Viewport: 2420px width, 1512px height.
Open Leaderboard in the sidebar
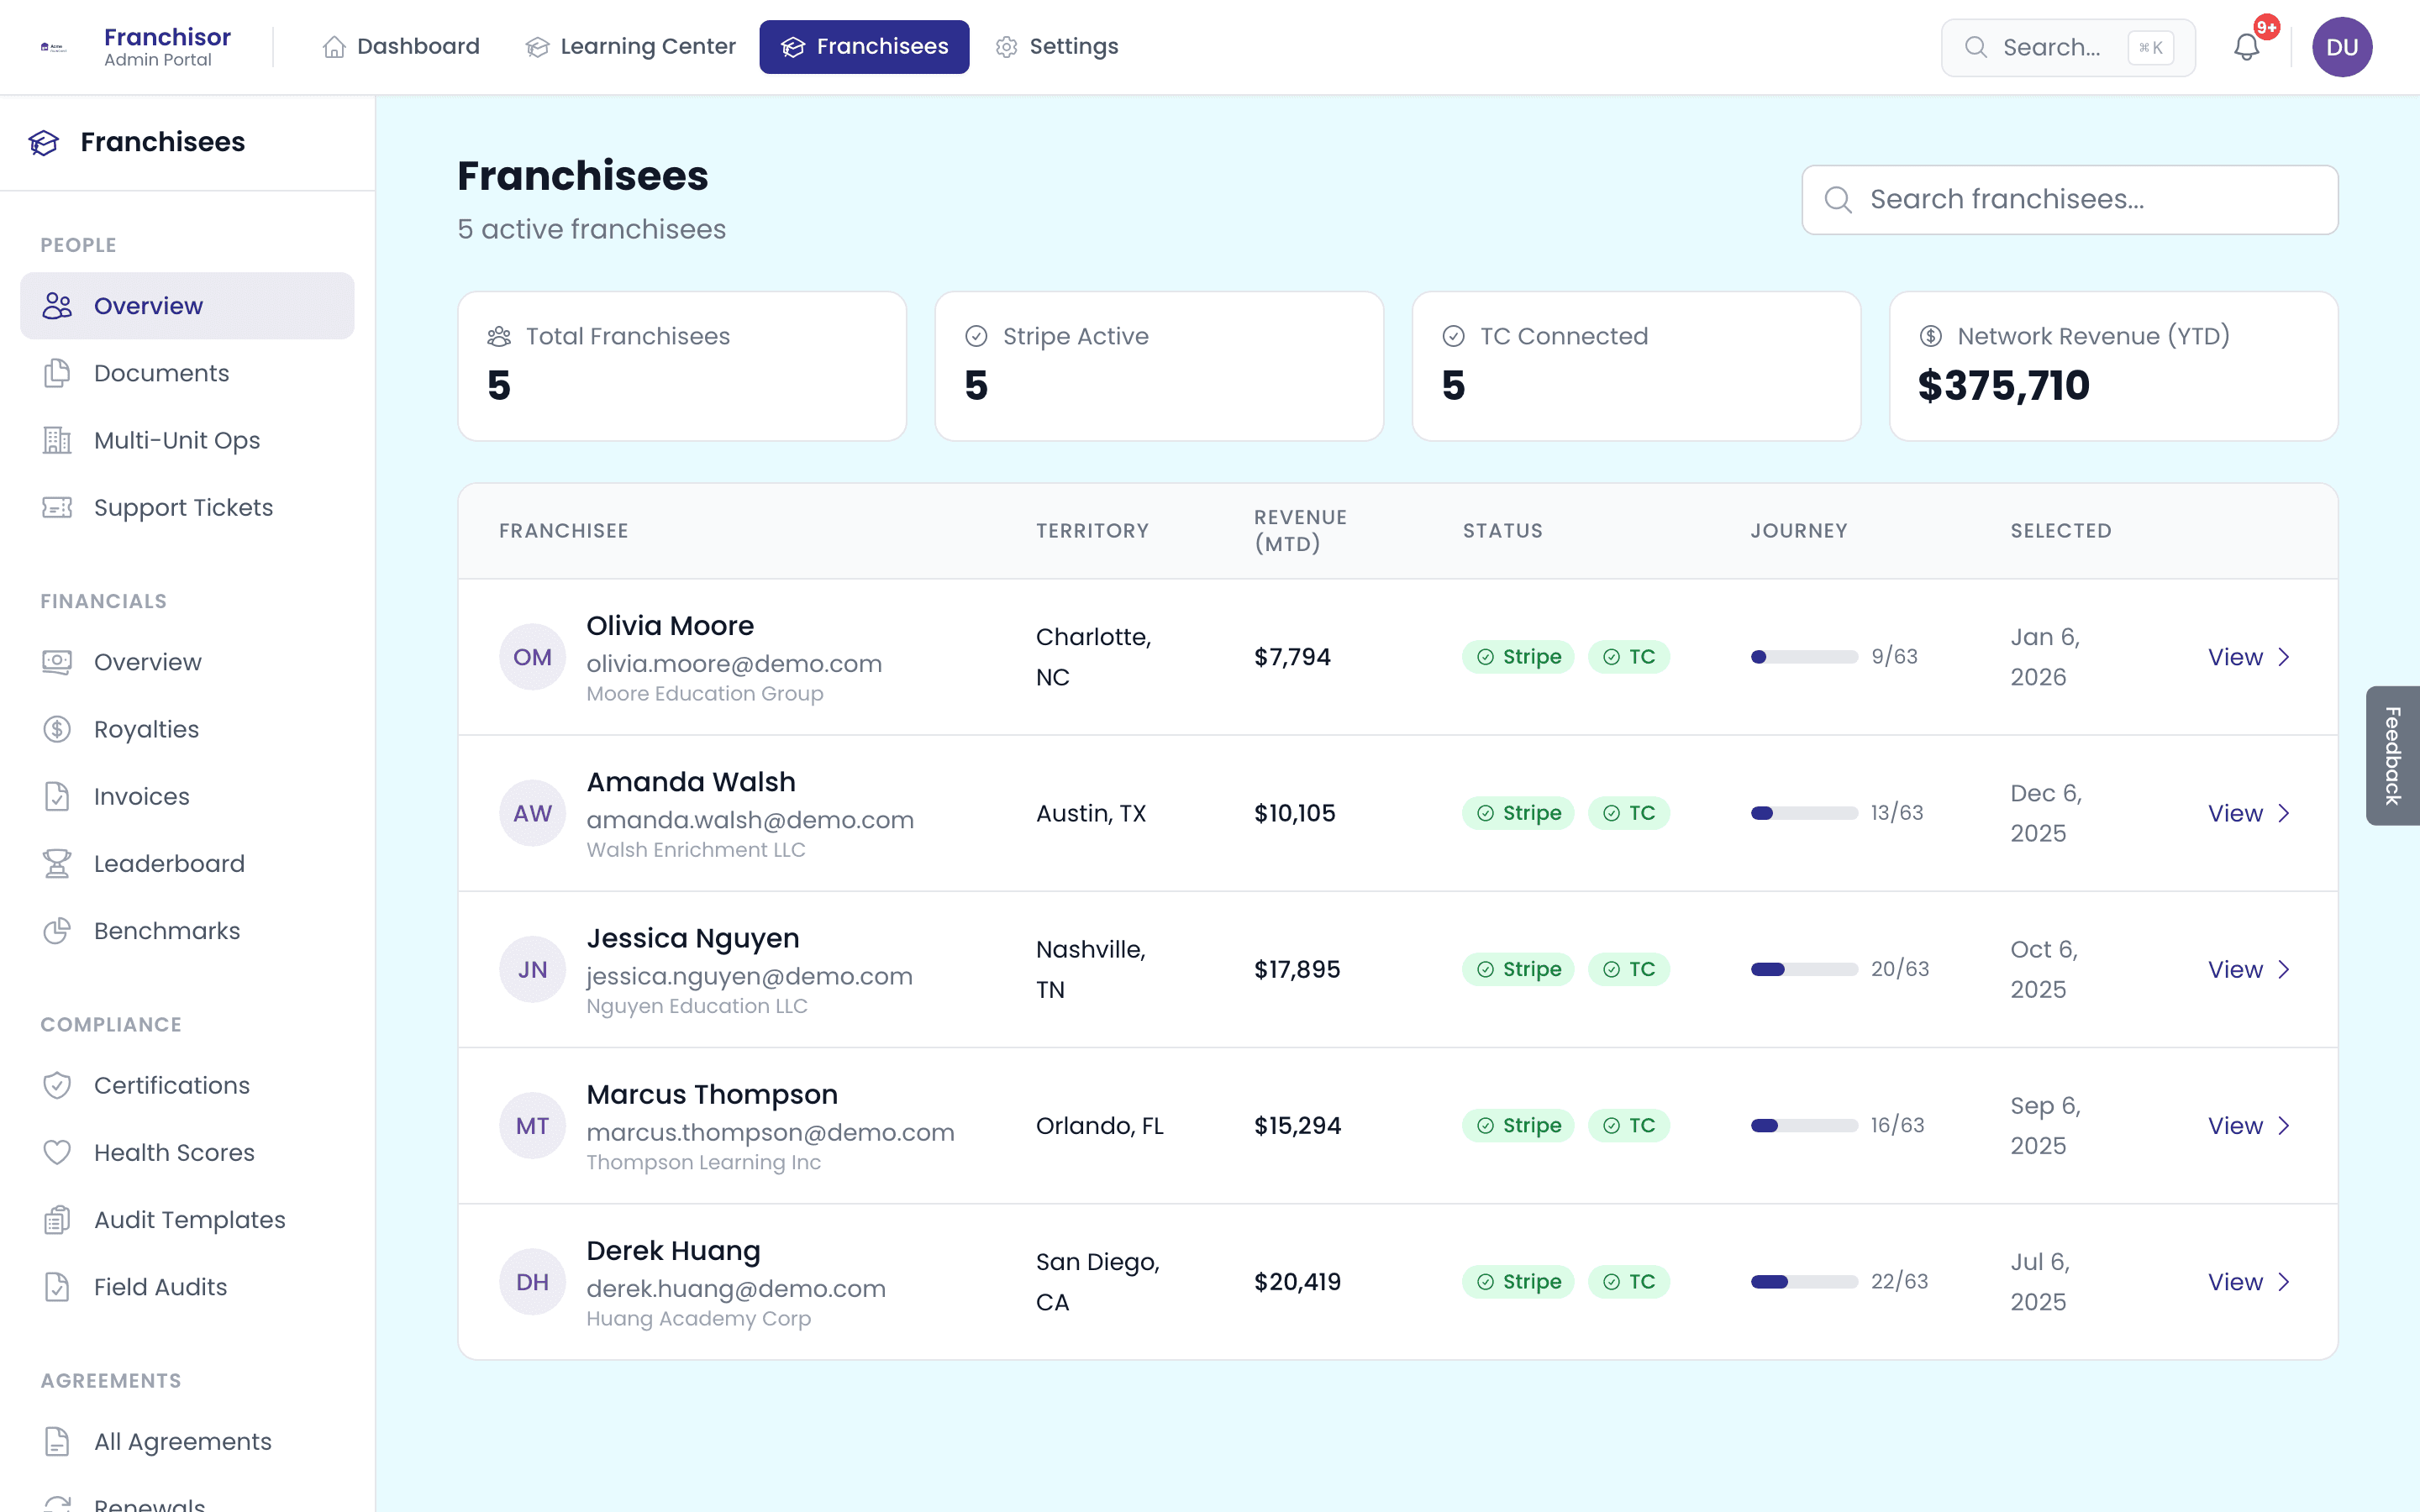point(187,863)
